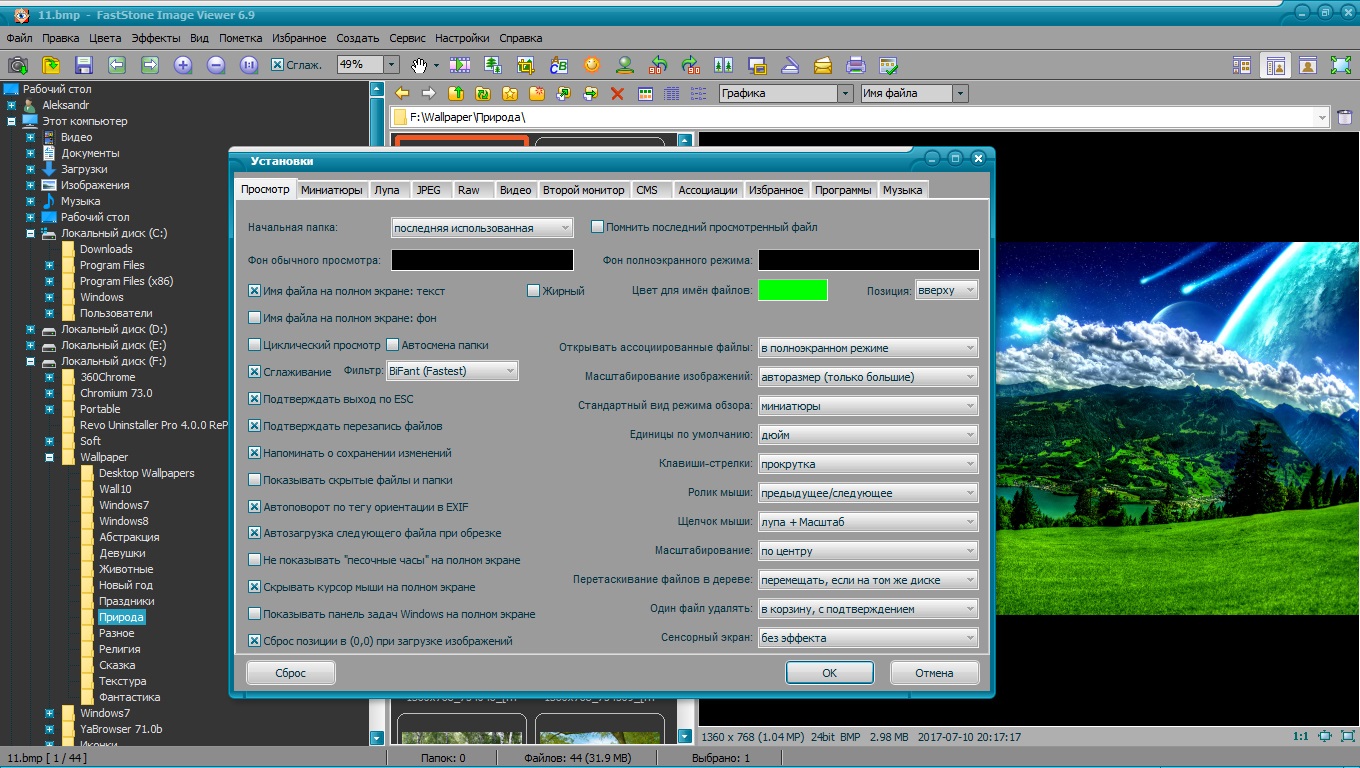Open the print dialog via printer icon

(855, 65)
